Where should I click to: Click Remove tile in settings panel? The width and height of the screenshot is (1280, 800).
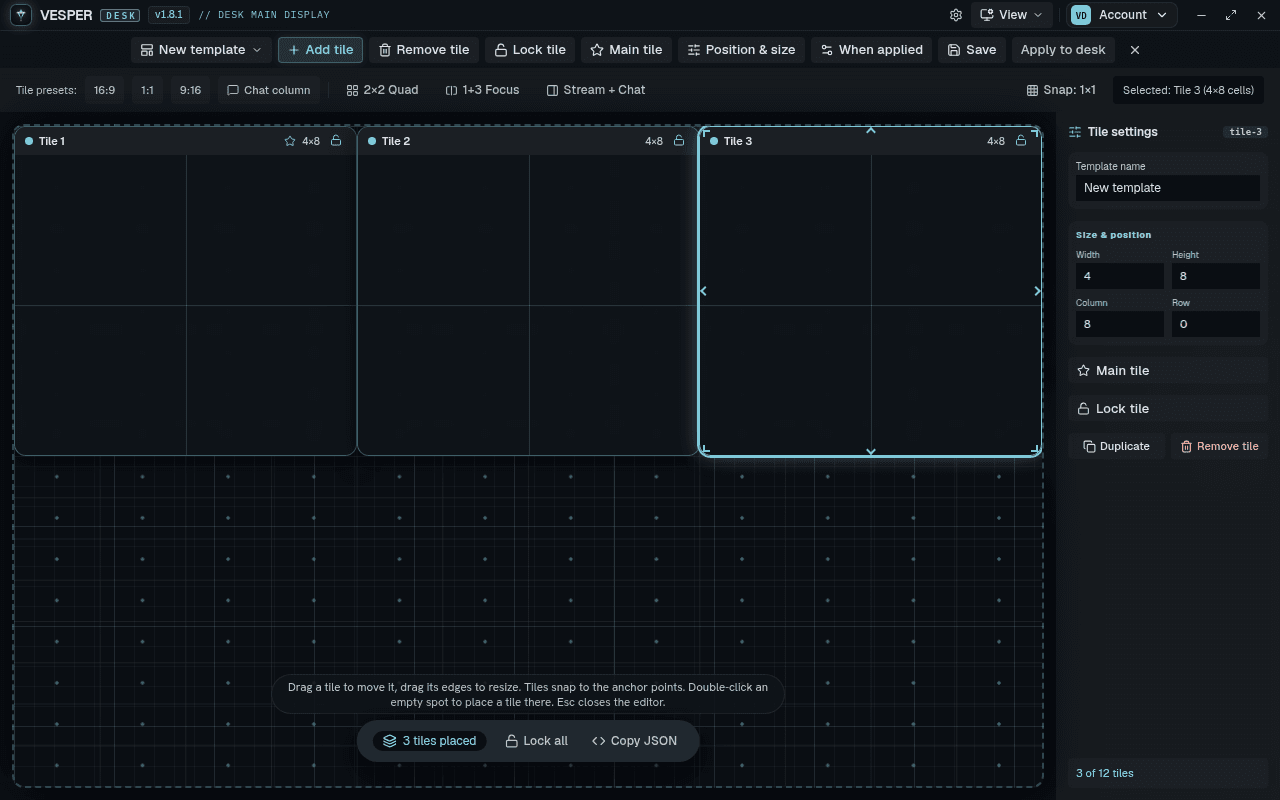[x=1219, y=446]
